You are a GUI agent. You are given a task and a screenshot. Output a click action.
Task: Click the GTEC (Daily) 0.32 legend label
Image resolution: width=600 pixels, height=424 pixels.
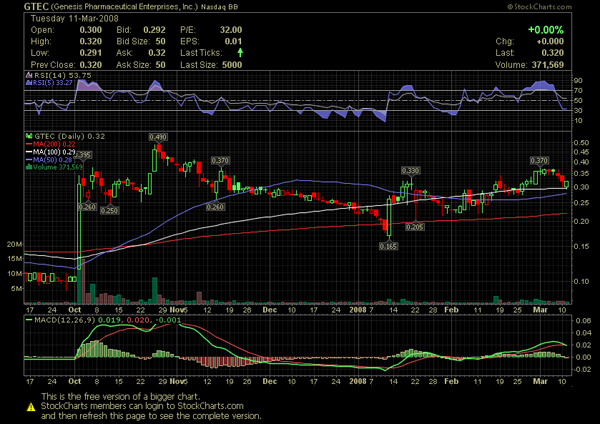tap(69, 136)
